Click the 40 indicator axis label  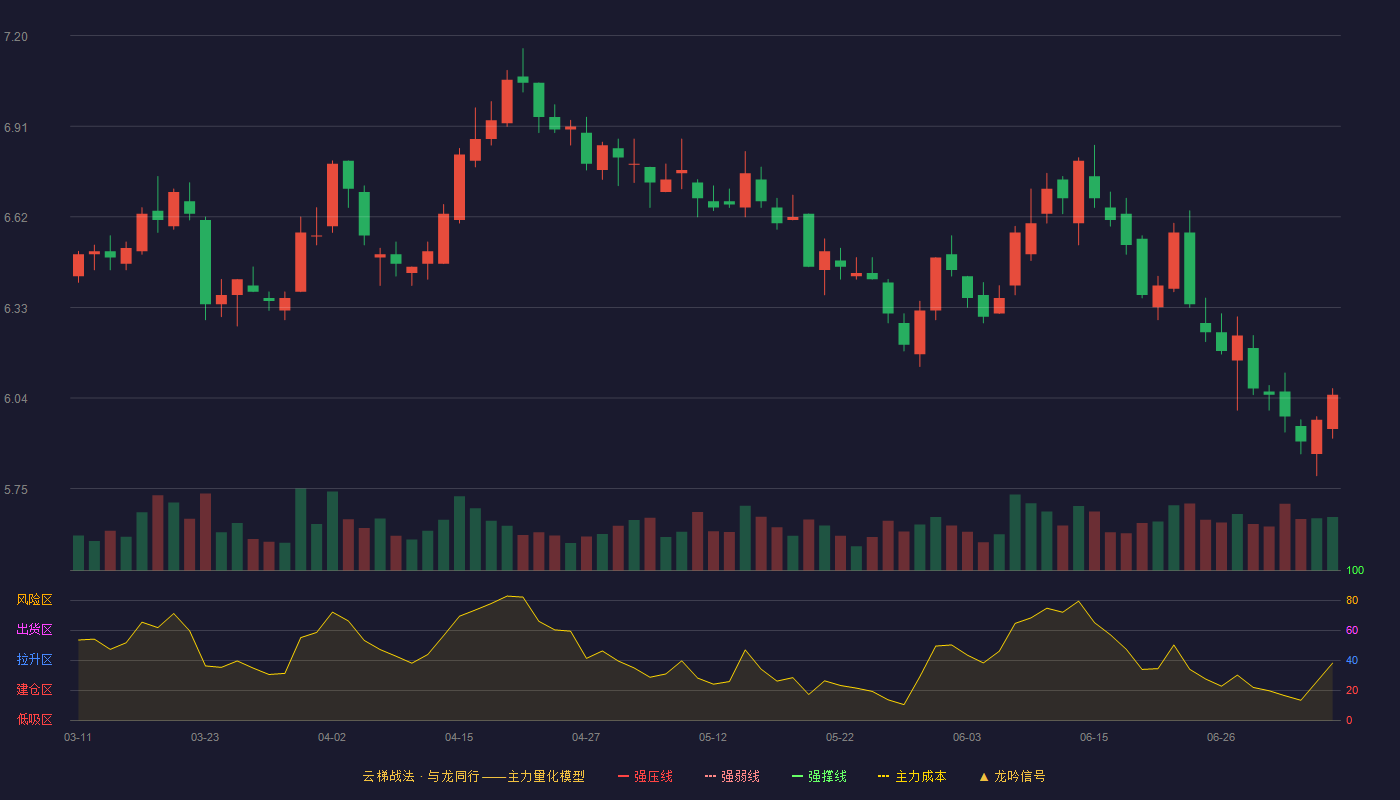click(1352, 661)
